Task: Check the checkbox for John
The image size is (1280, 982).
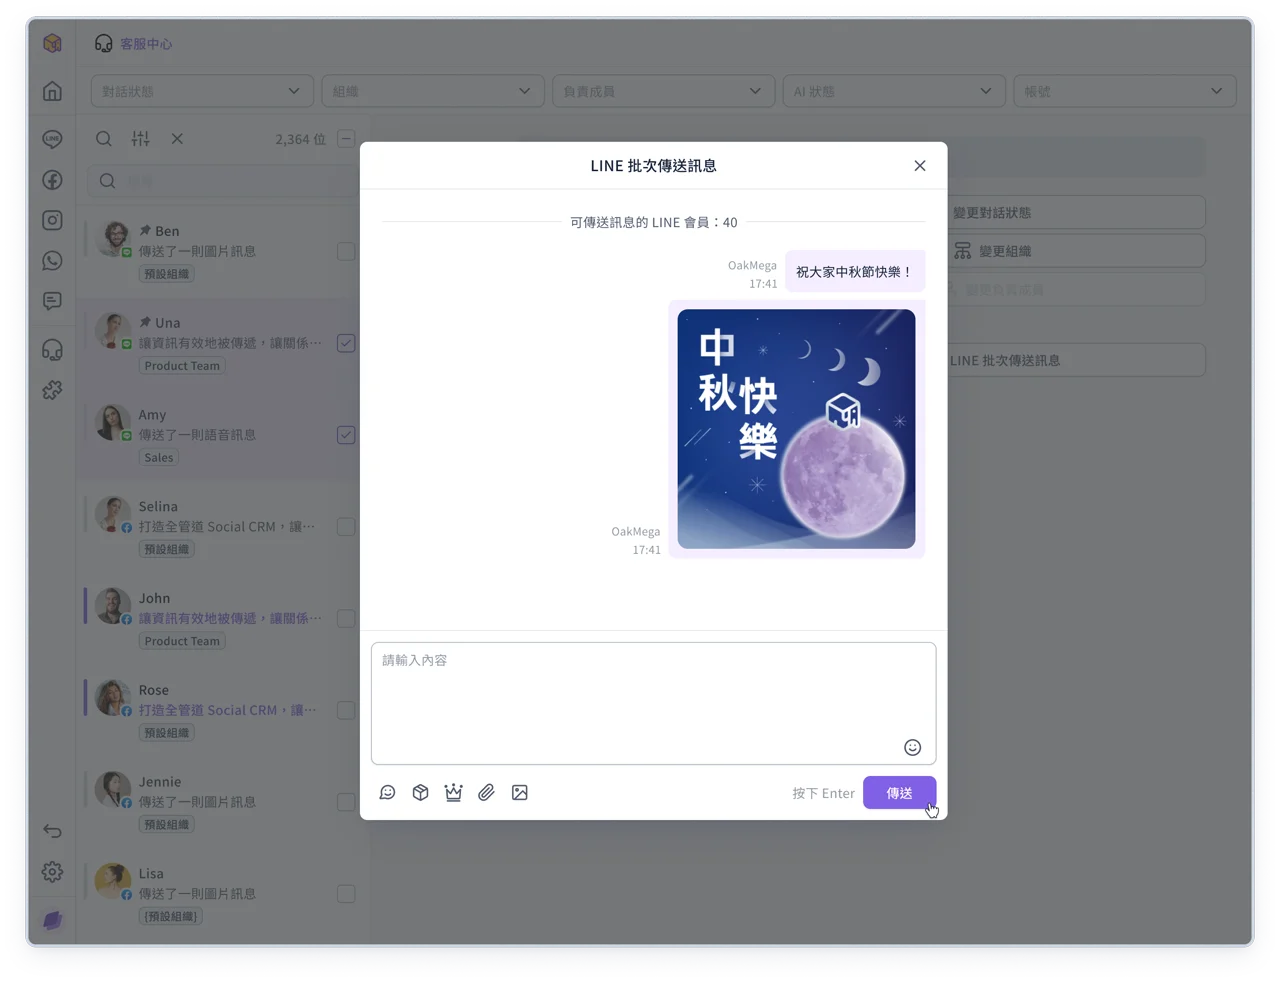Action: [346, 619]
